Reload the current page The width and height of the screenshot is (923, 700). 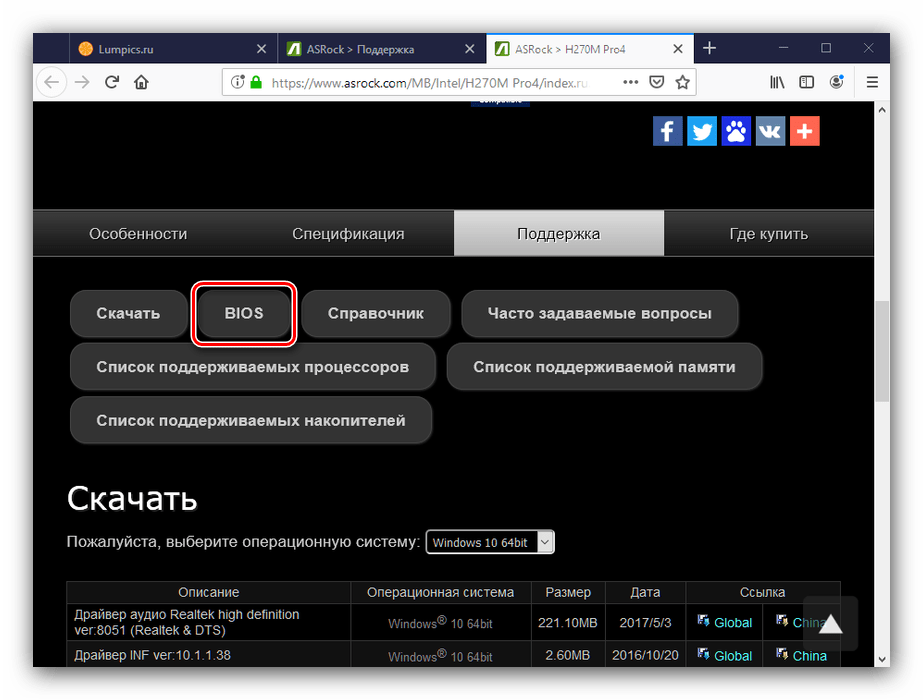click(112, 82)
